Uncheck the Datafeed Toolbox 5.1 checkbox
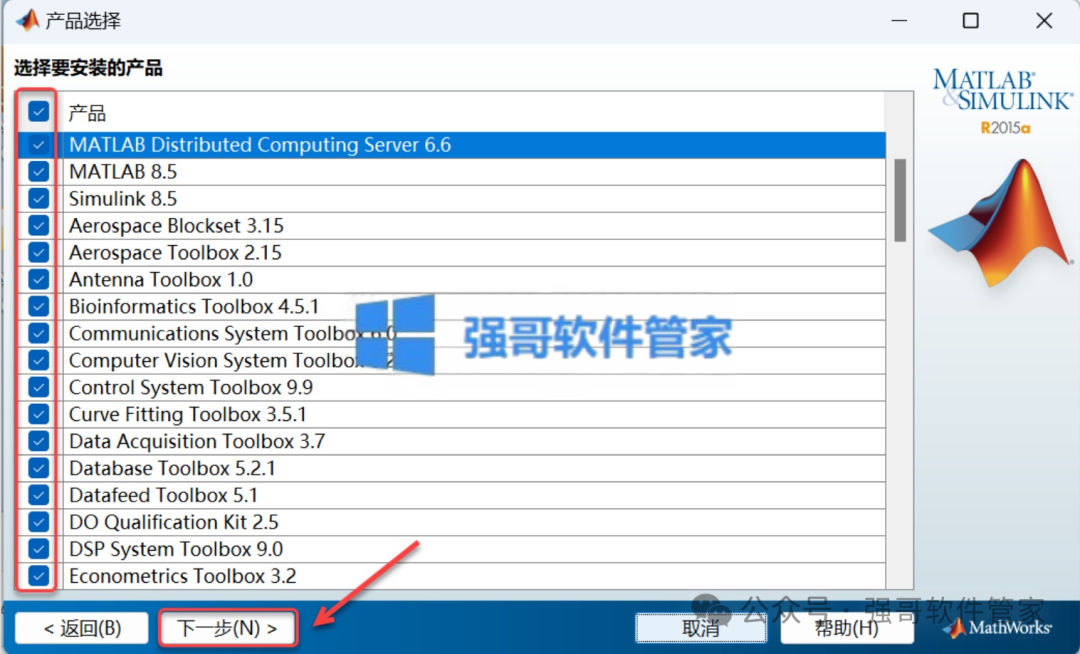 tap(39, 495)
